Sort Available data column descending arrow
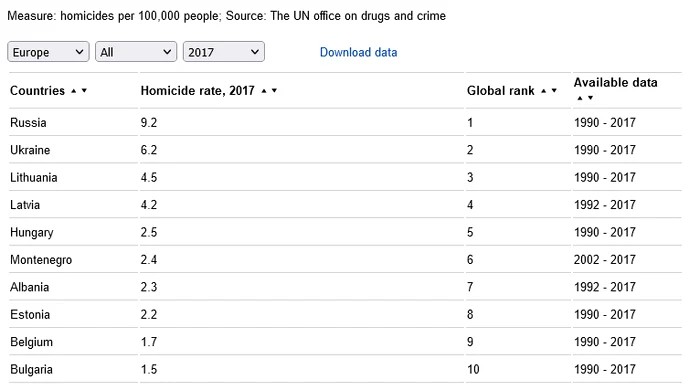 click(590, 98)
